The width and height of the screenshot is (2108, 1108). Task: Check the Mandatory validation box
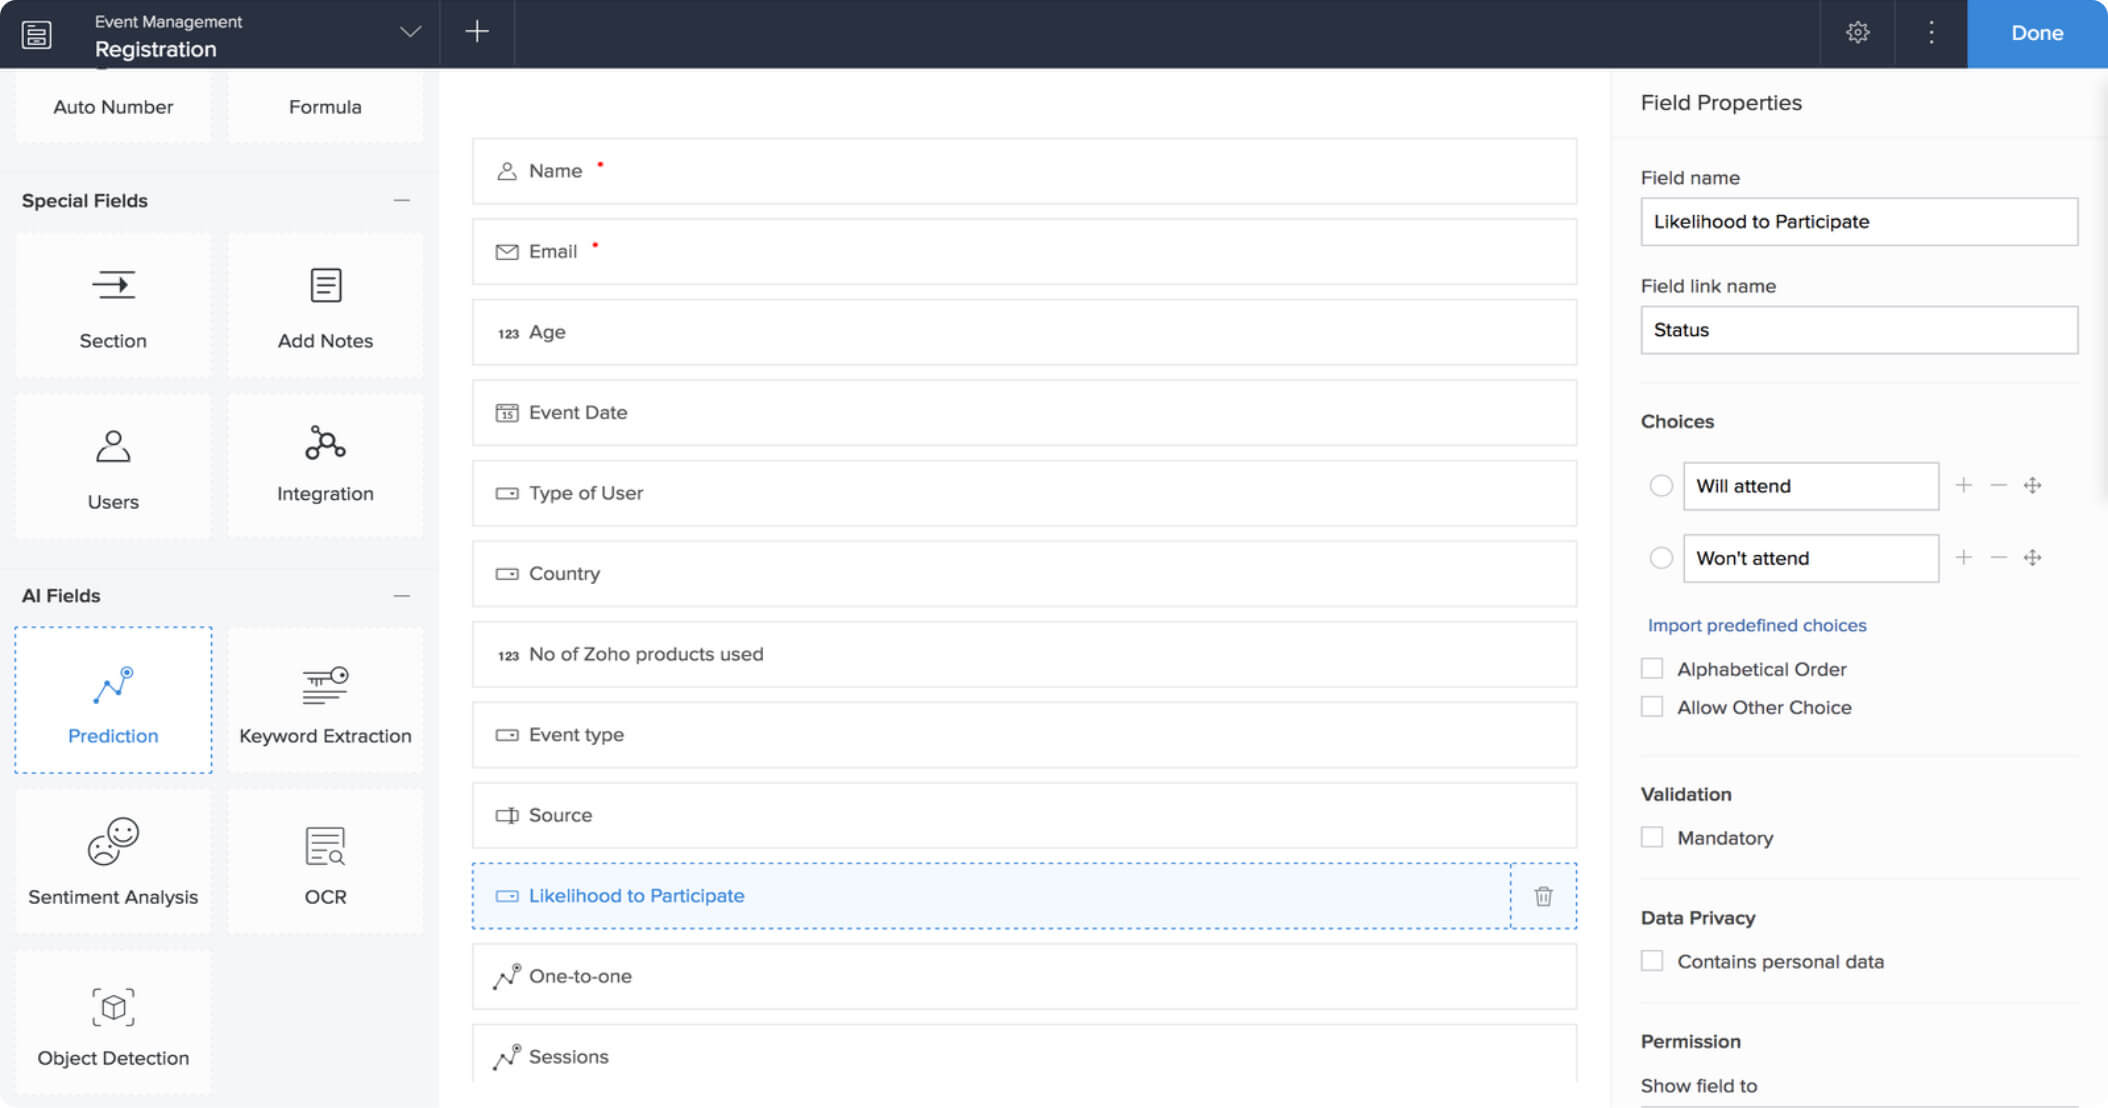(1652, 838)
